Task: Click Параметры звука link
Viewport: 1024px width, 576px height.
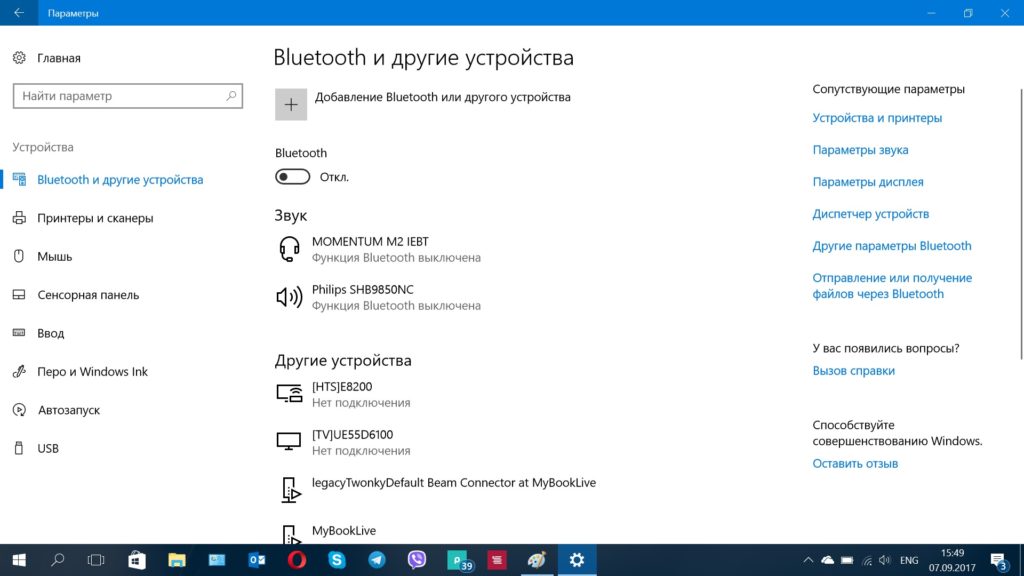Action: pos(860,150)
